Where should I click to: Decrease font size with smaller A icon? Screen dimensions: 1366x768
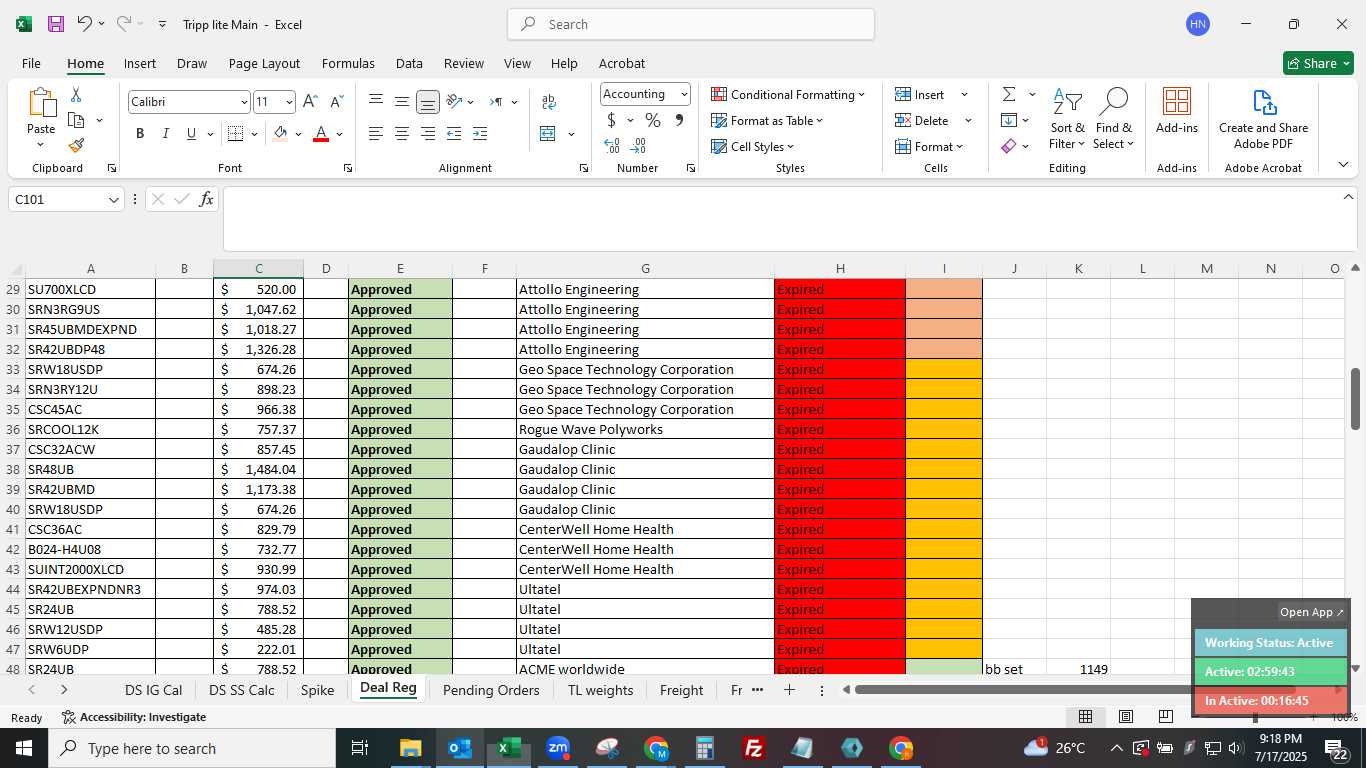pyautogui.click(x=336, y=102)
